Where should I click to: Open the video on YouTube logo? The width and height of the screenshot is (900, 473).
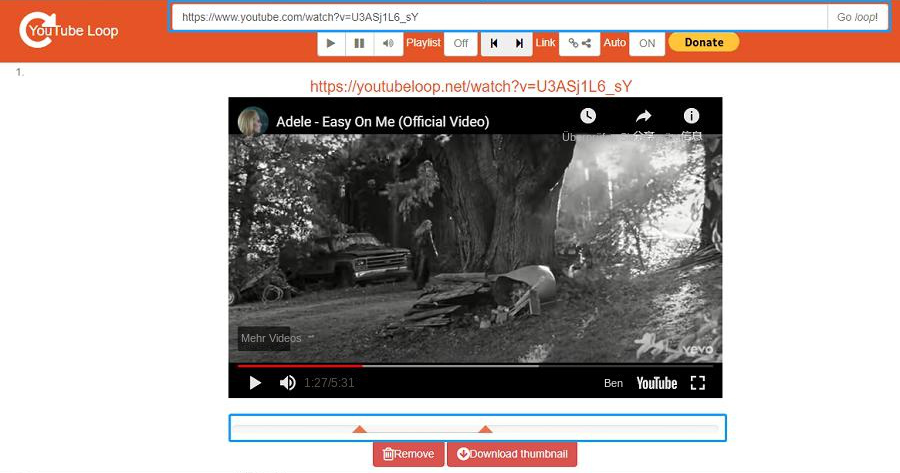pos(657,383)
